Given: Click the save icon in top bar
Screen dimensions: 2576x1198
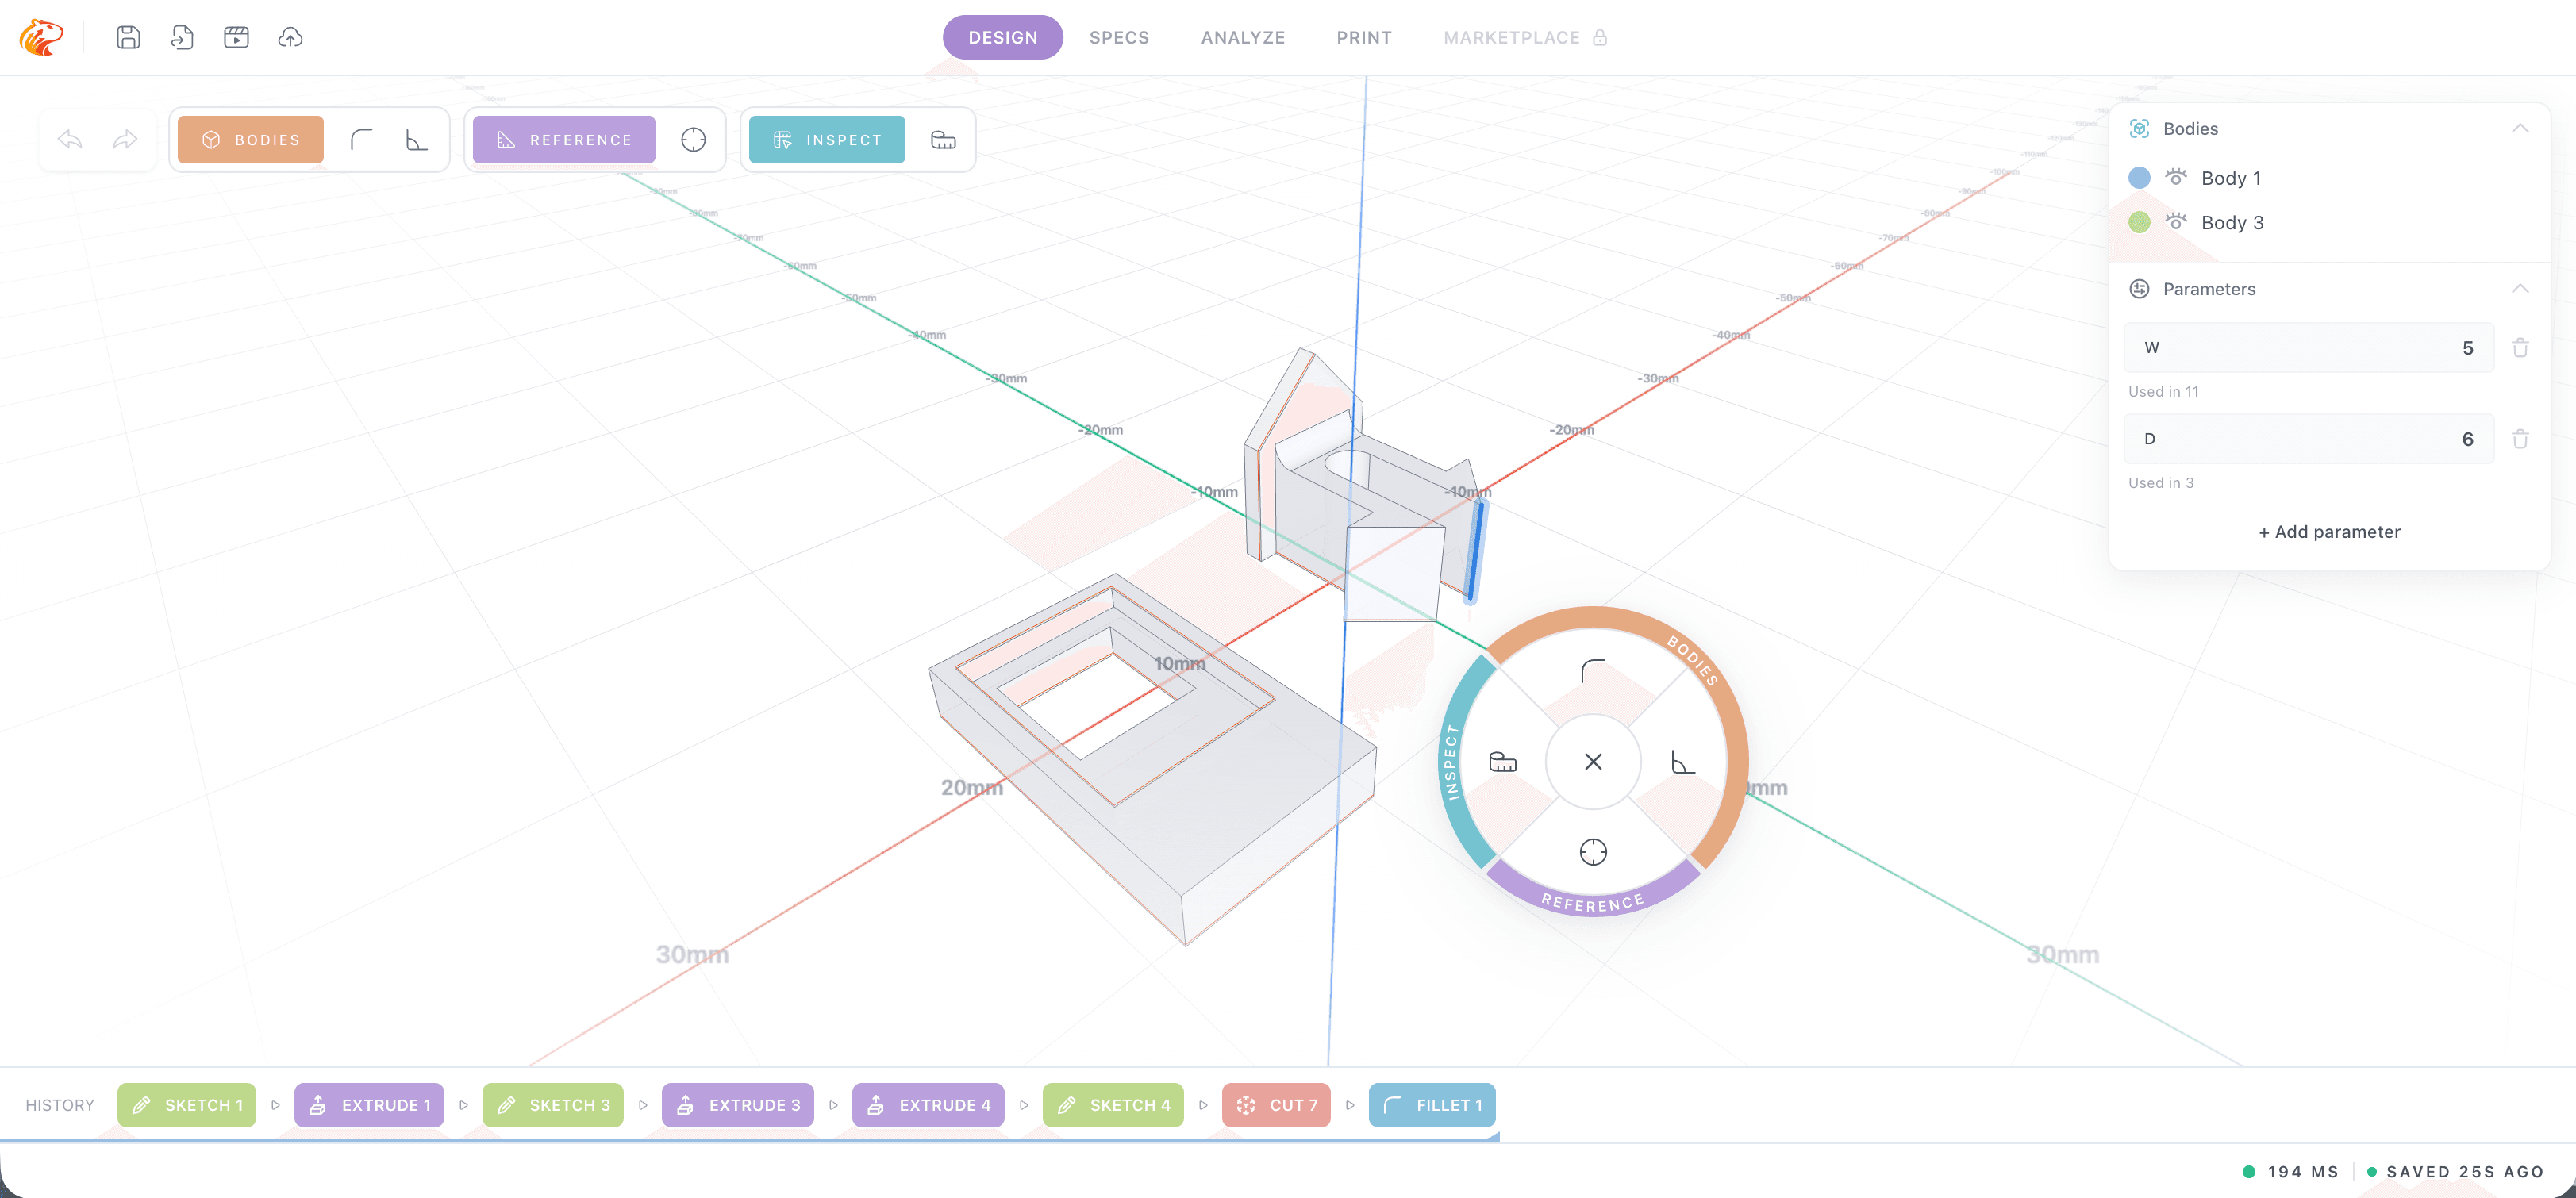Looking at the screenshot, I should pyautogui.click(x=128, y=37).
